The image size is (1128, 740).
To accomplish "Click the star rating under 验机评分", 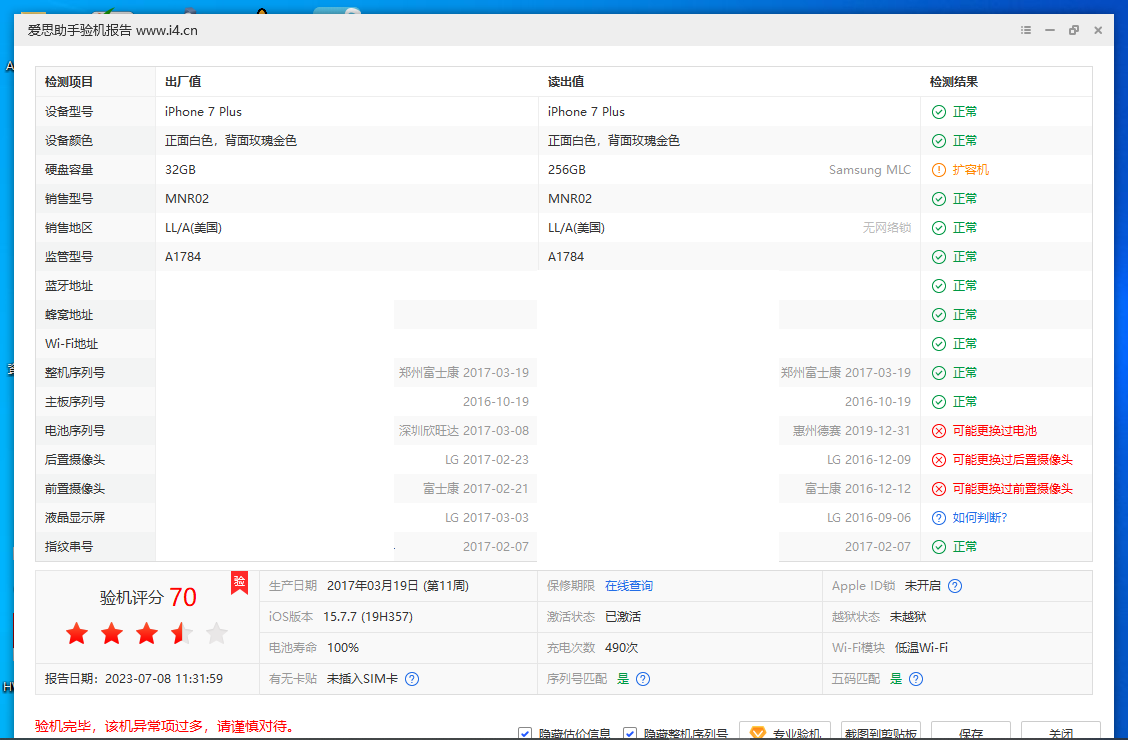I will pos(147,633).
